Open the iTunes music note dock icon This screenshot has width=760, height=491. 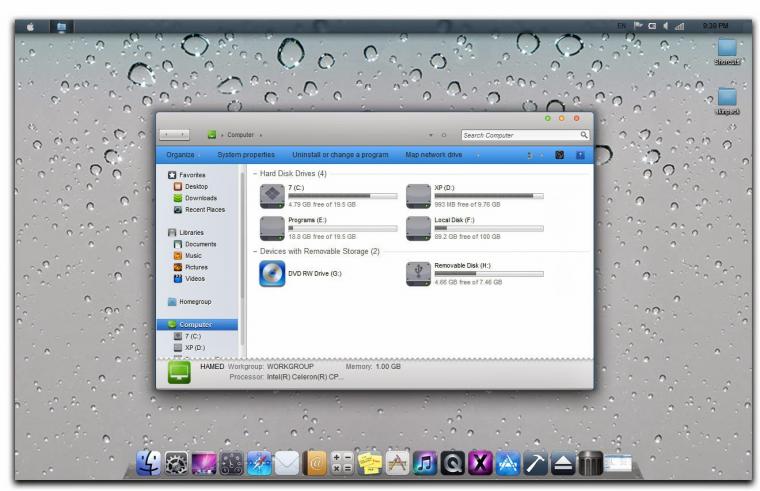click(x=425, y=463)
